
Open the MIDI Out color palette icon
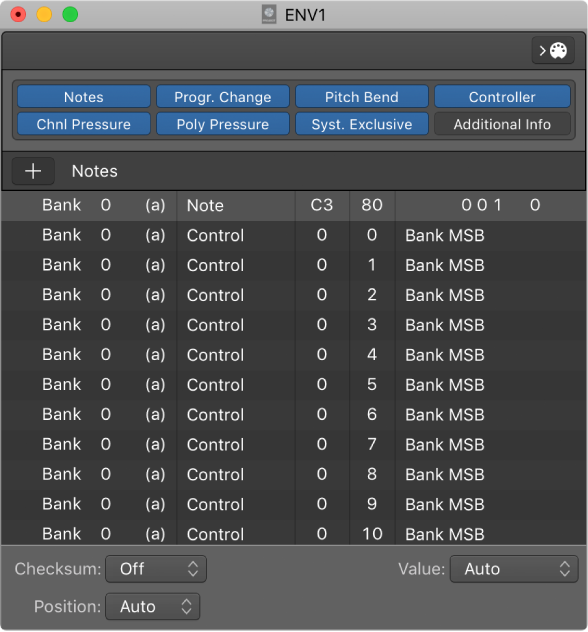click(553, 50)
